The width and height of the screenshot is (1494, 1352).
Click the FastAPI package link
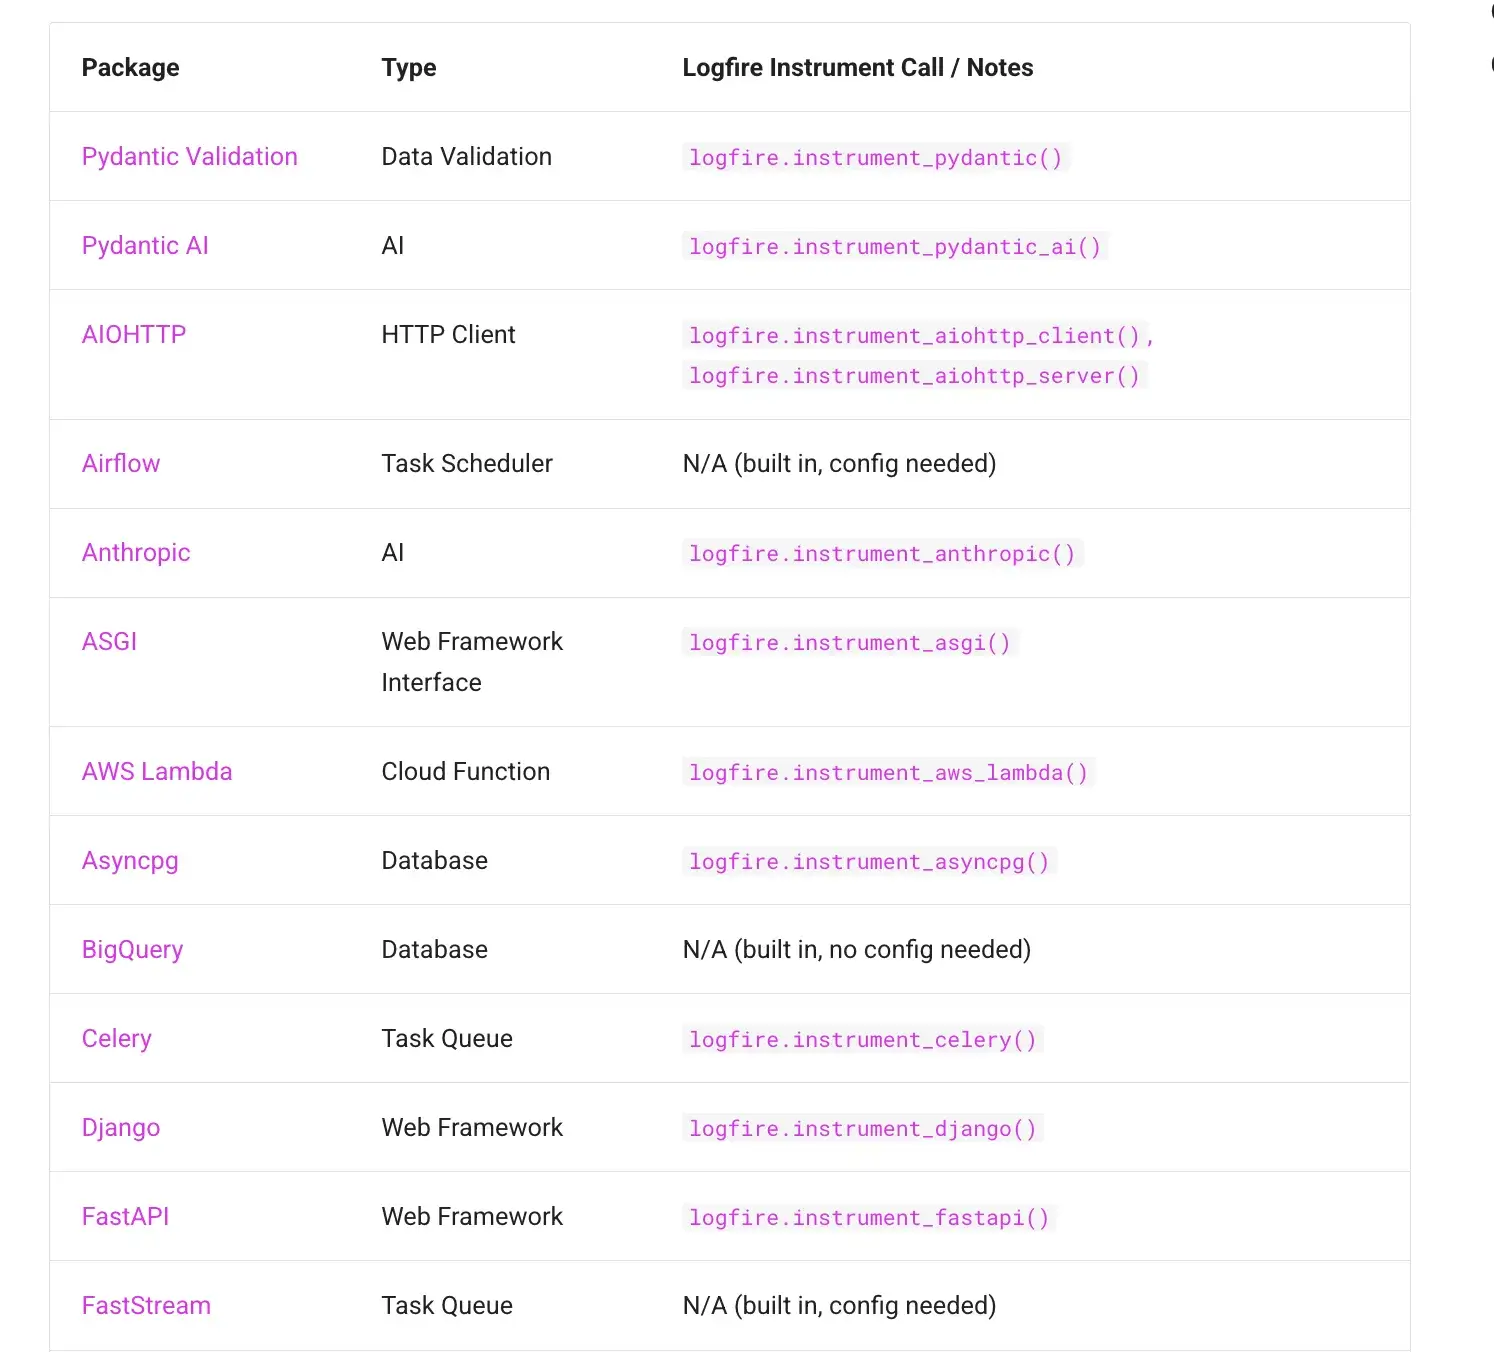pyautogui.click(x=125, y=1216)
